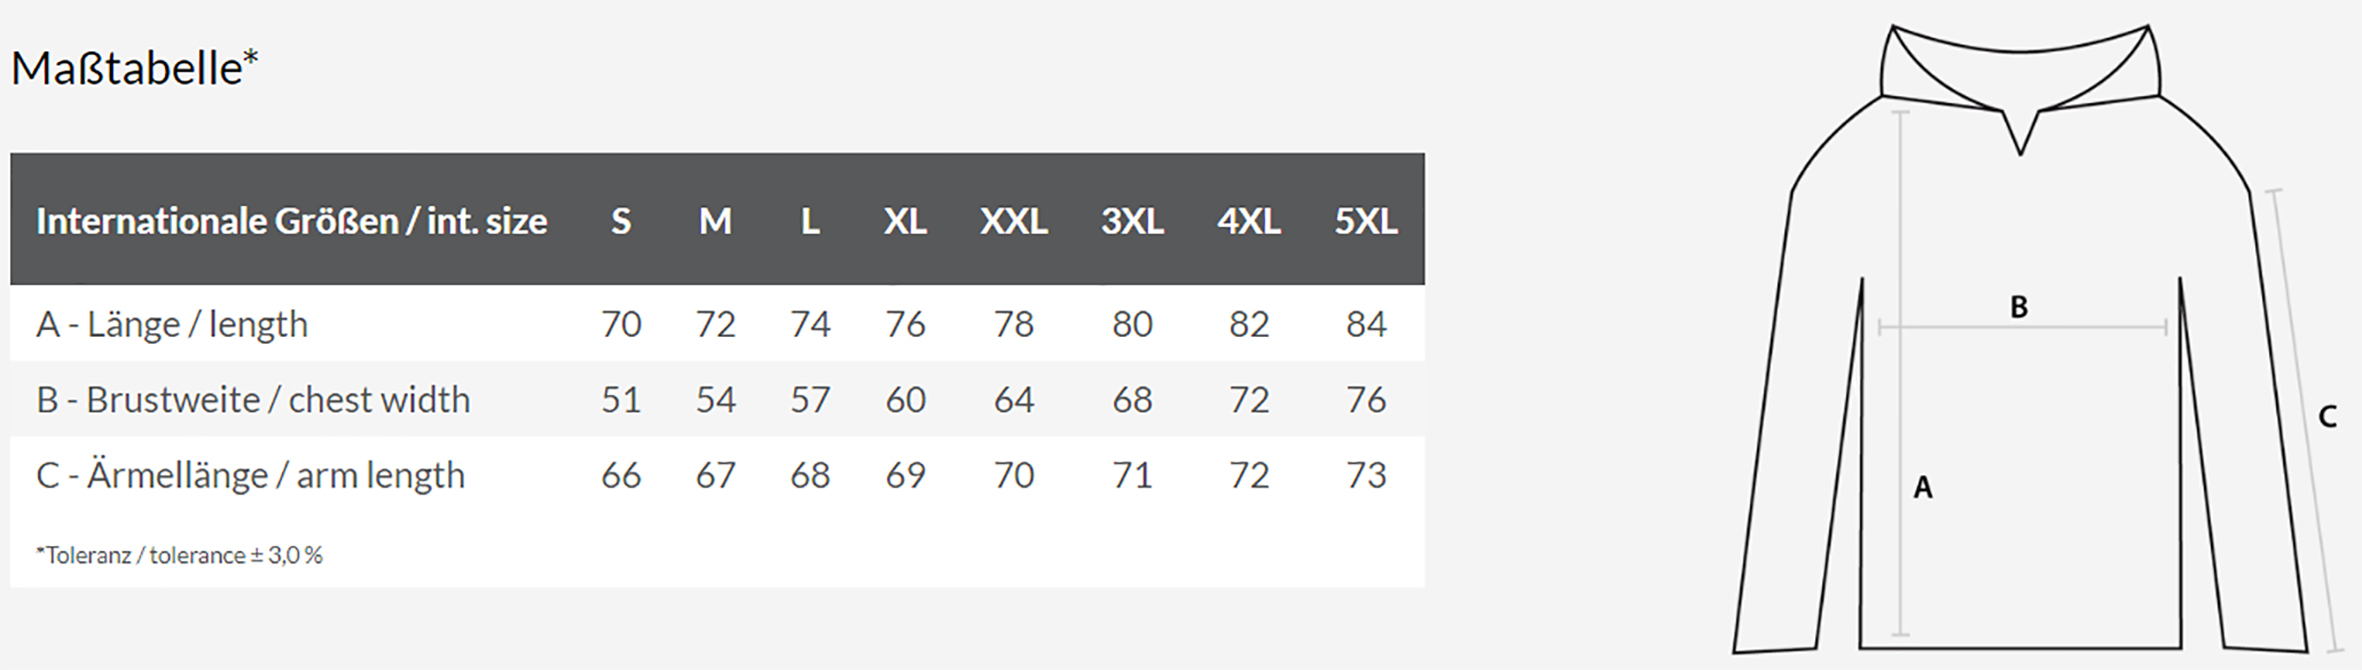
Task: Click the A - Länge / length row label
Action: [172, 324]
